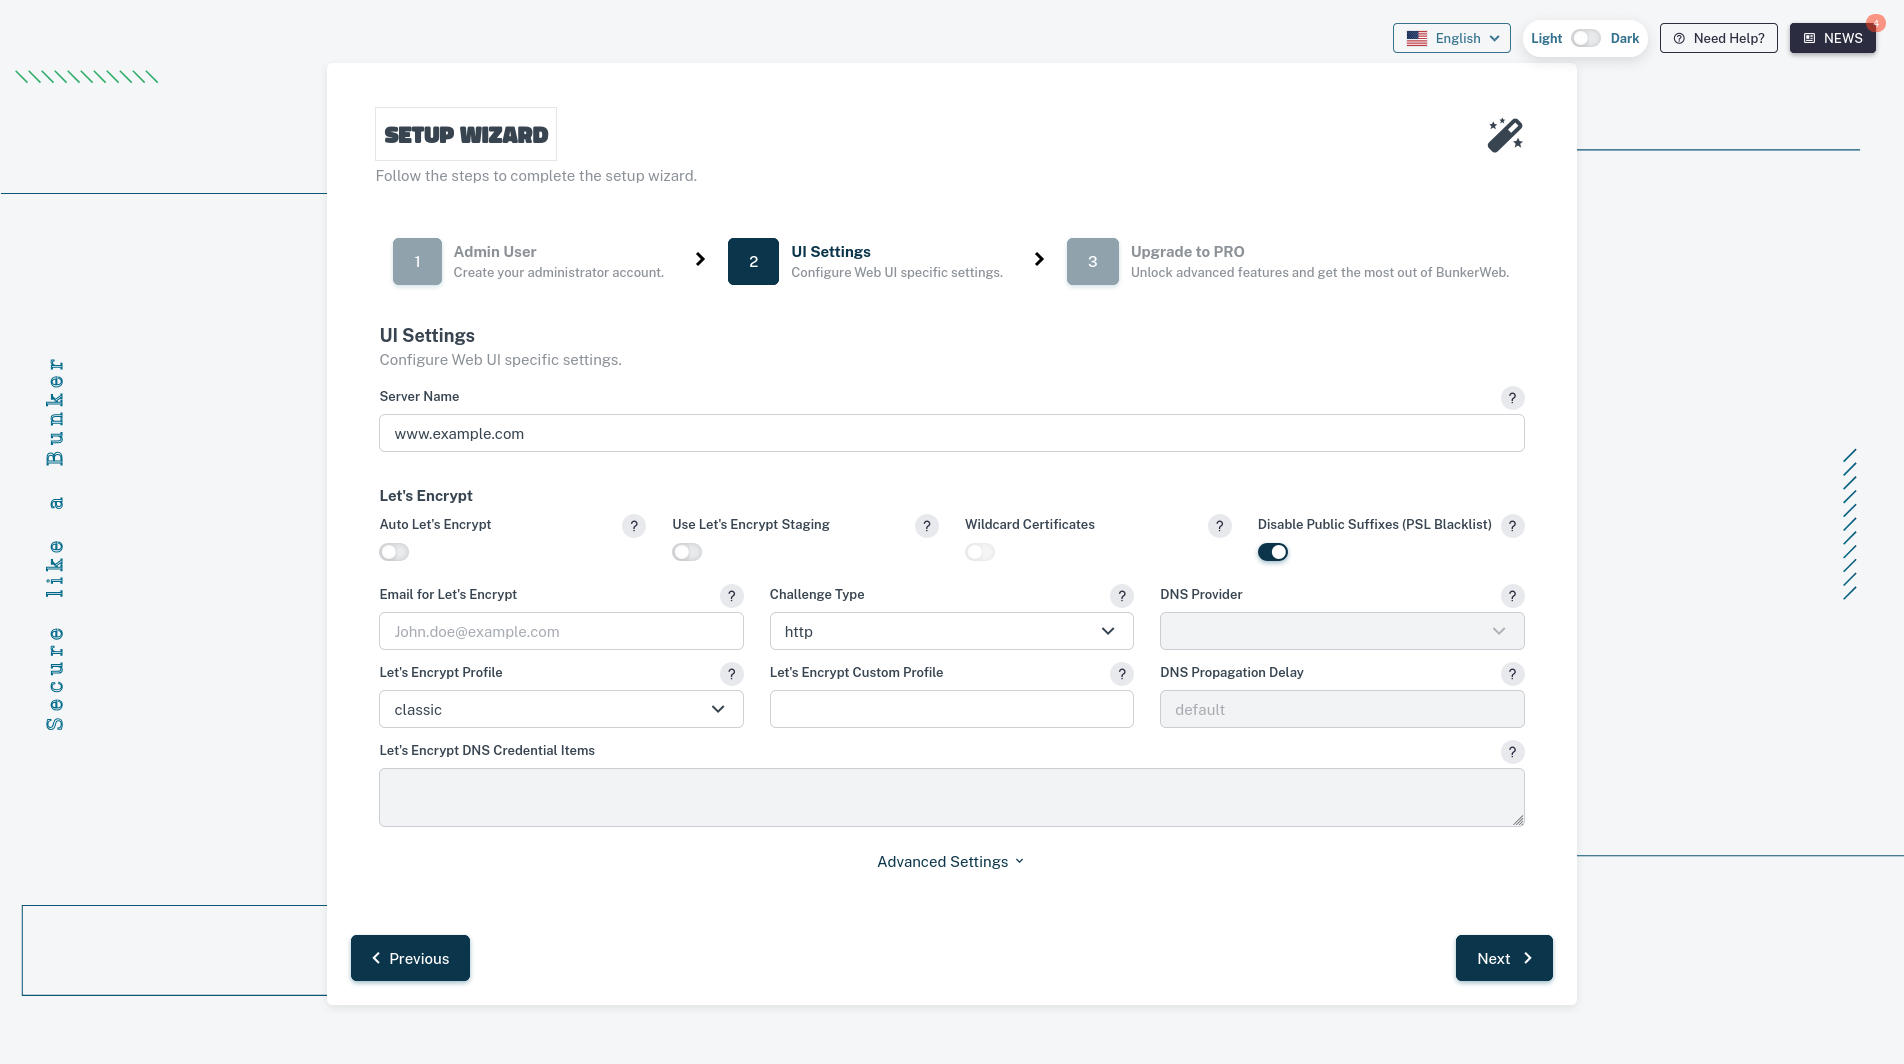Click help icon for Disable Public Suffixes

coord(1512,526)
